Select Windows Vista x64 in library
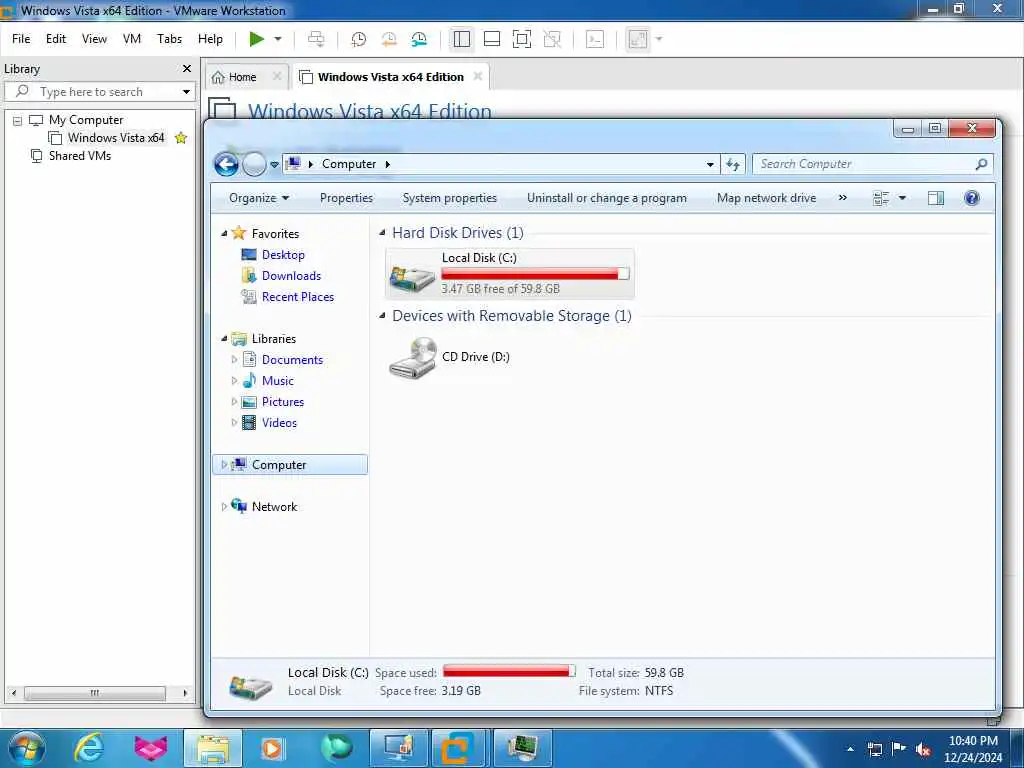Screen dimensions: 1024x768 point(116,138)
